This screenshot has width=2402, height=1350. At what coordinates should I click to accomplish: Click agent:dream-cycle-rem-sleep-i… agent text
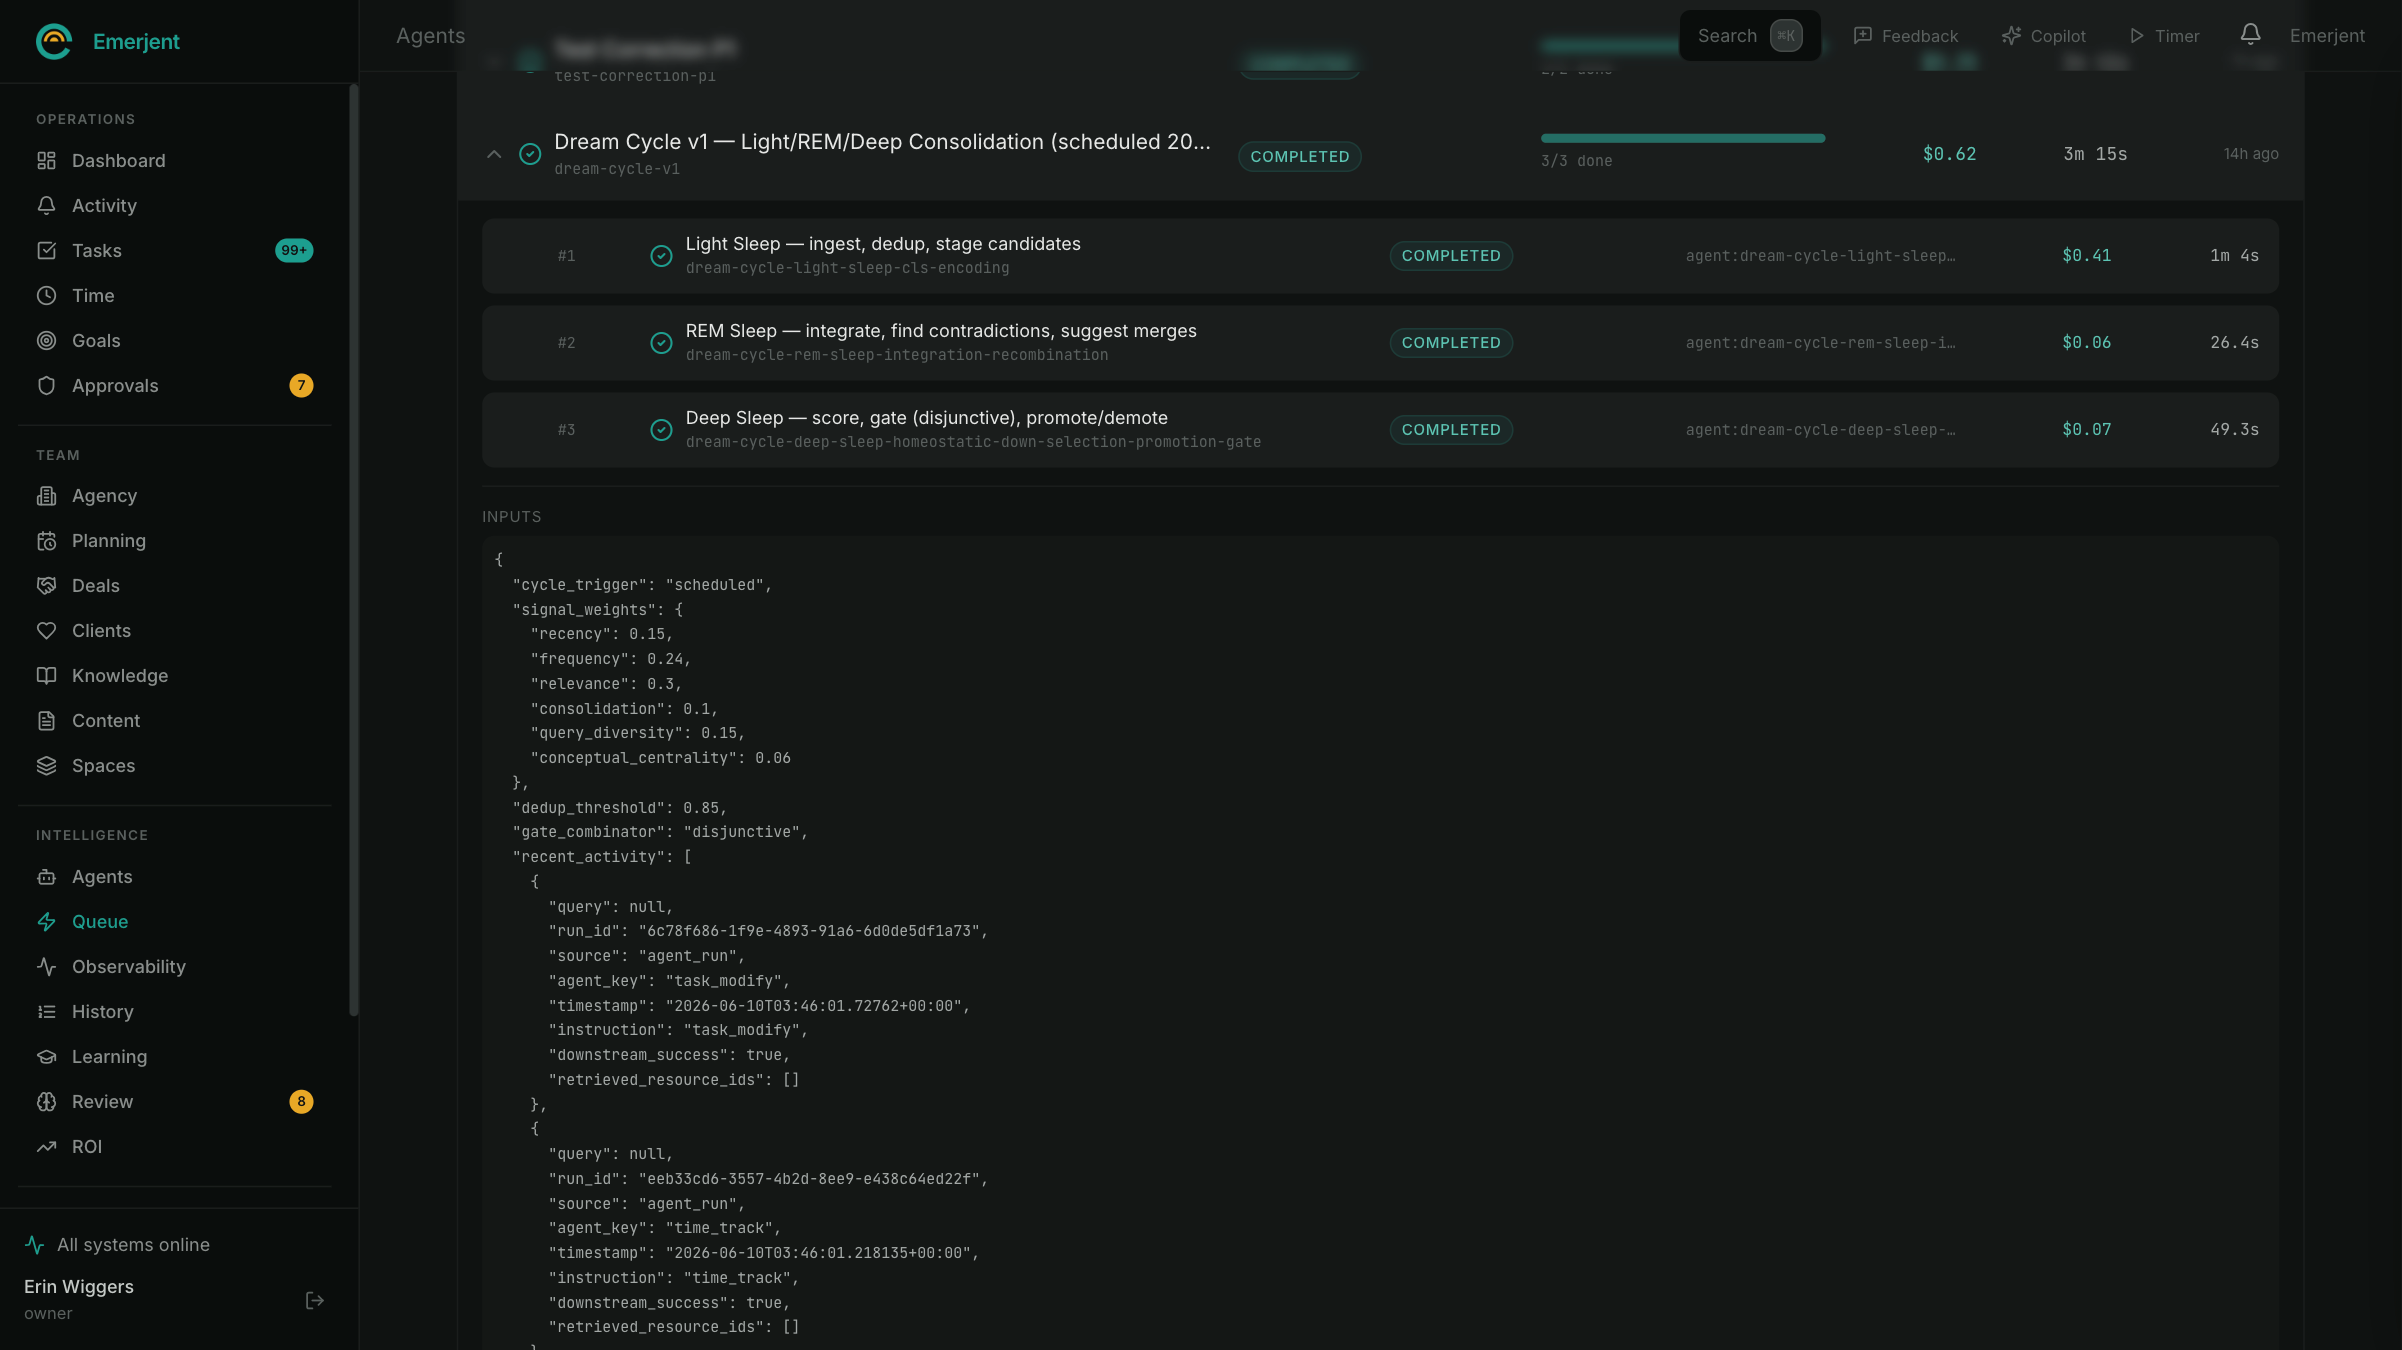1820,343
